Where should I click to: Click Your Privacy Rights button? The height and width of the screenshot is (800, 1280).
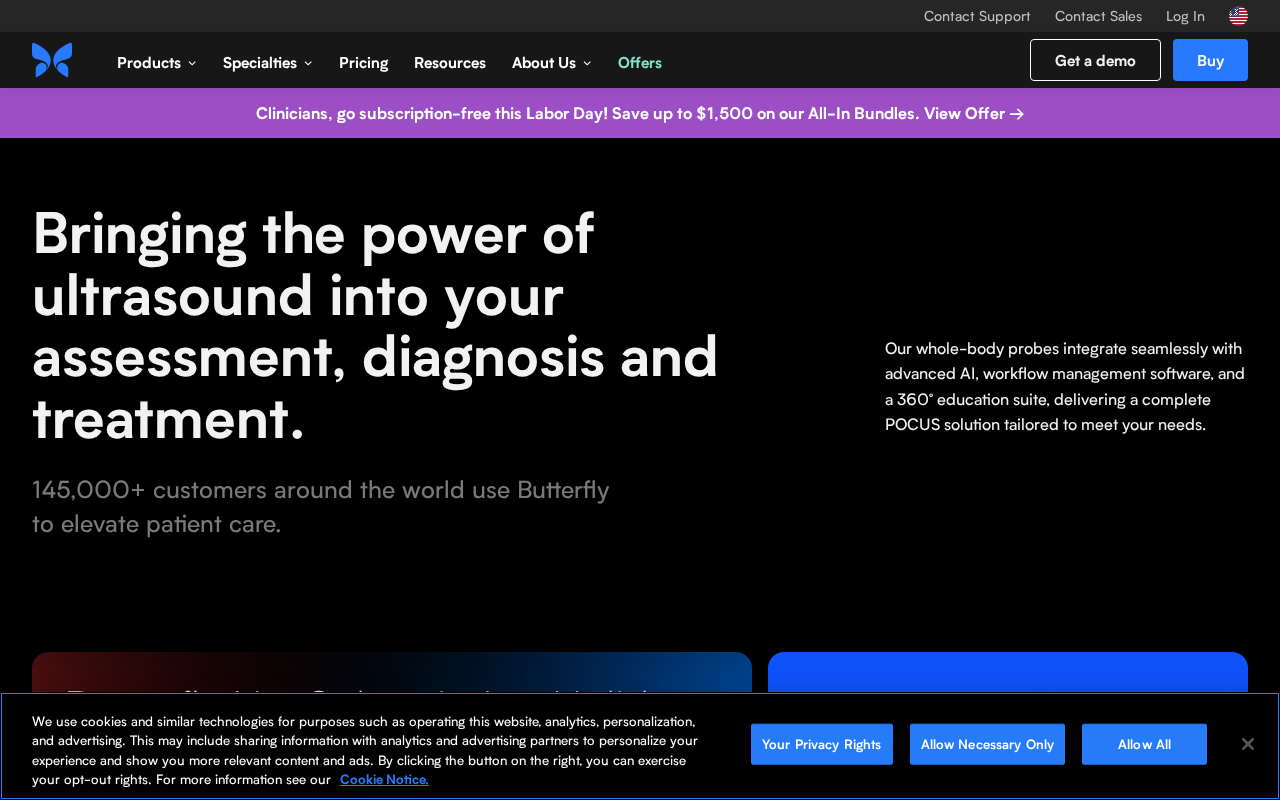[x=822, y=744]
